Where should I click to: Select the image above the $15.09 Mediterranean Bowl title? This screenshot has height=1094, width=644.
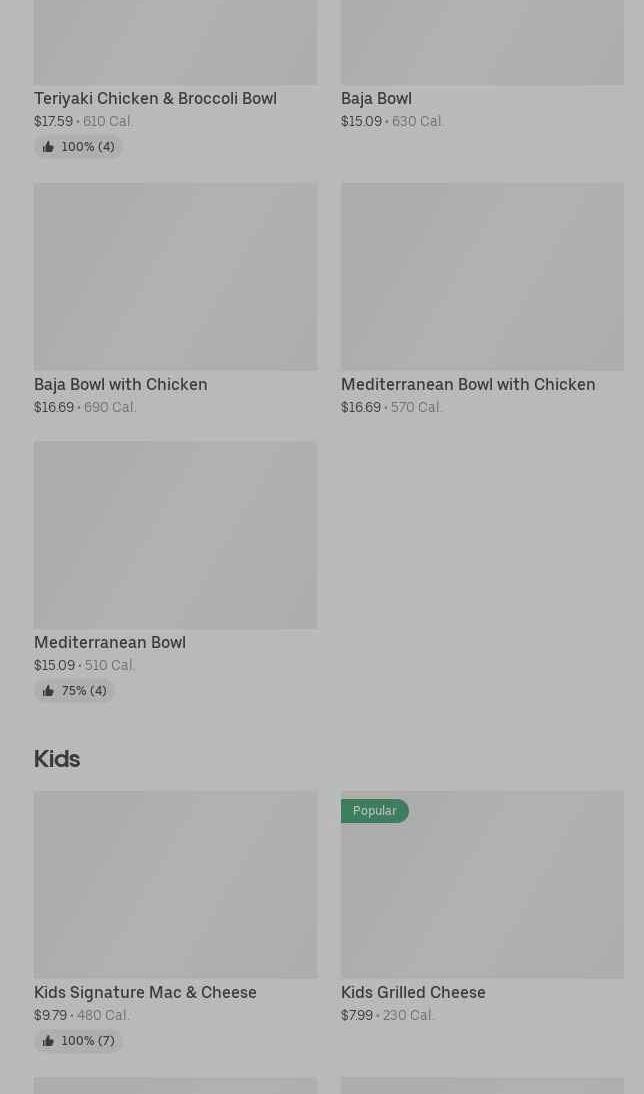tap(175, 535)
